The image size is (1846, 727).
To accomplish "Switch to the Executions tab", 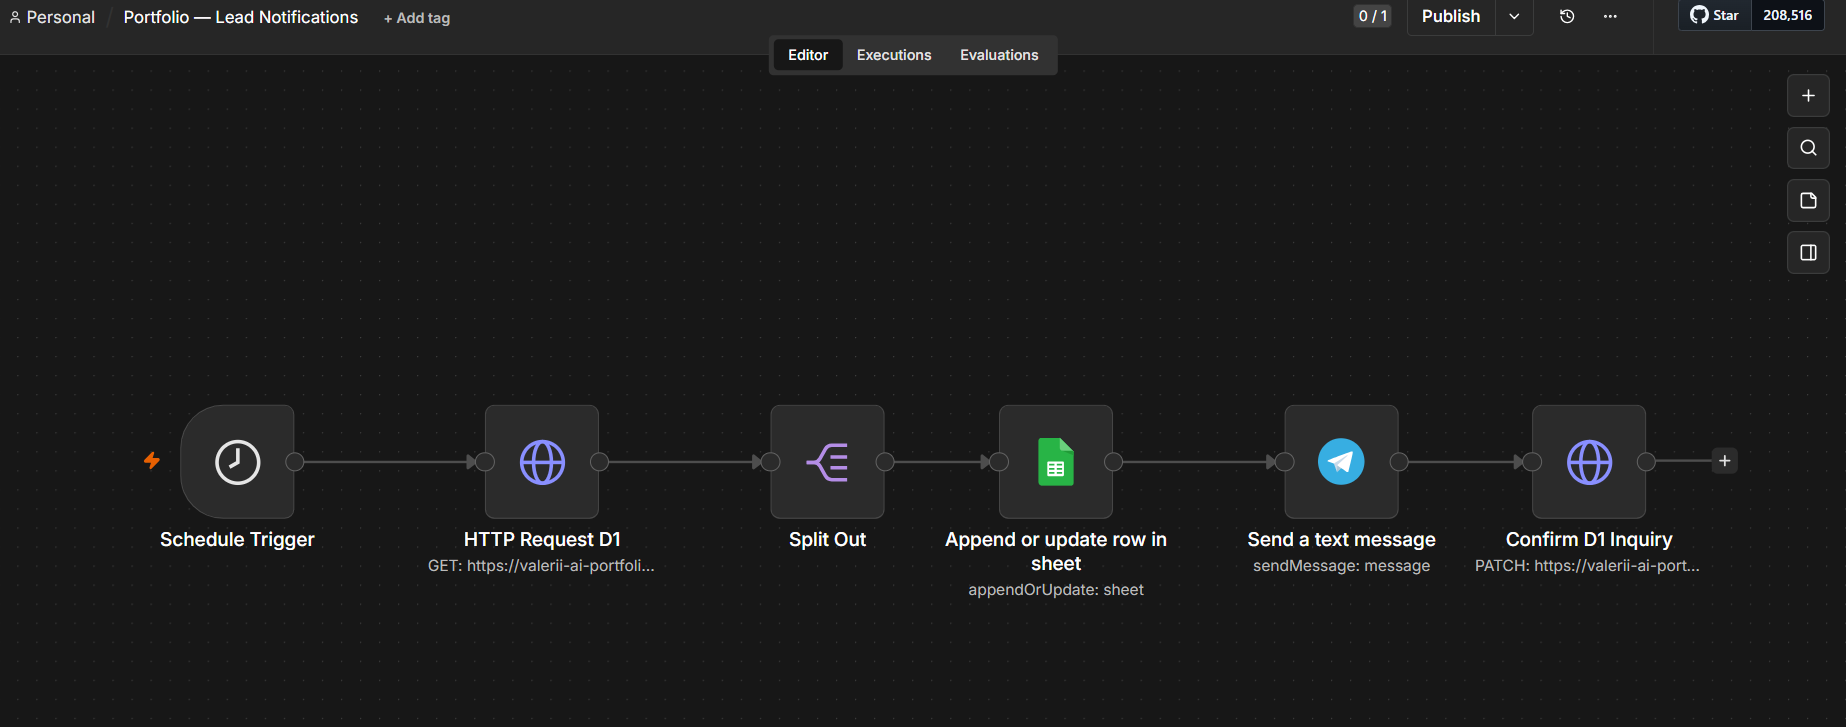I will click(894, 55).
